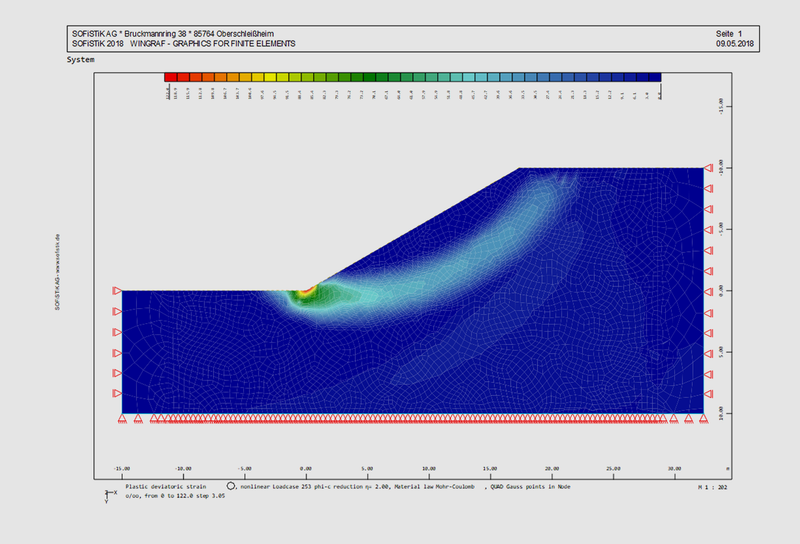This screenshot has width=800, height=544.
Task: Click the top-left support triangle on the left edge
Action: (117, 291)
